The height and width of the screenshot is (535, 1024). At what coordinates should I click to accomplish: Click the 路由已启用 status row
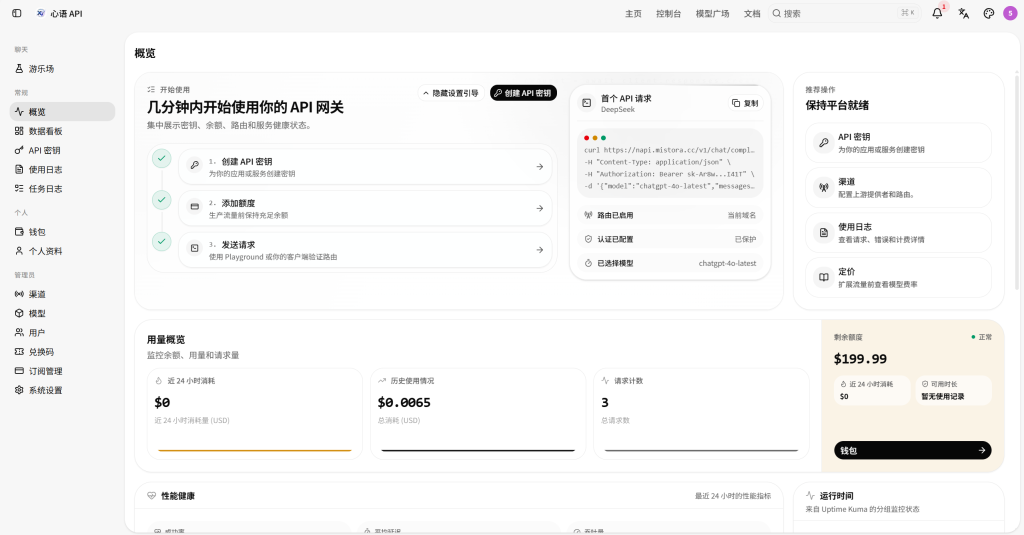point(670,215)
